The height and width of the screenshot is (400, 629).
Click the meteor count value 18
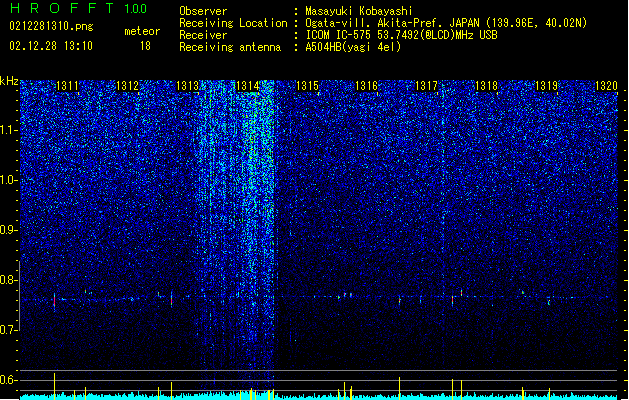tap(145, 46)
